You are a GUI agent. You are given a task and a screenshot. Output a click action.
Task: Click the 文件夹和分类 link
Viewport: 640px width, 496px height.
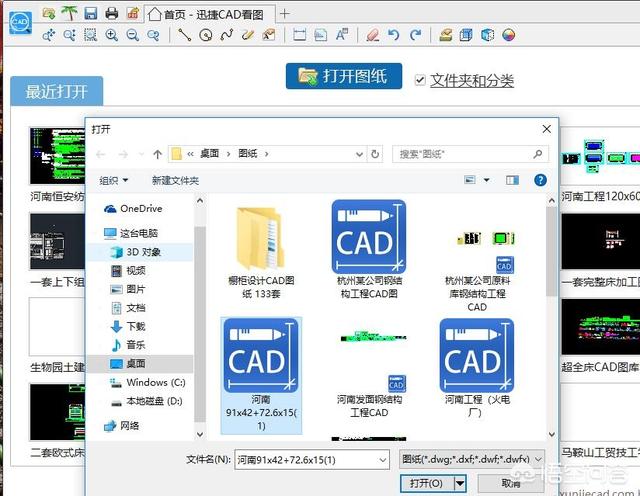point(472,80)
